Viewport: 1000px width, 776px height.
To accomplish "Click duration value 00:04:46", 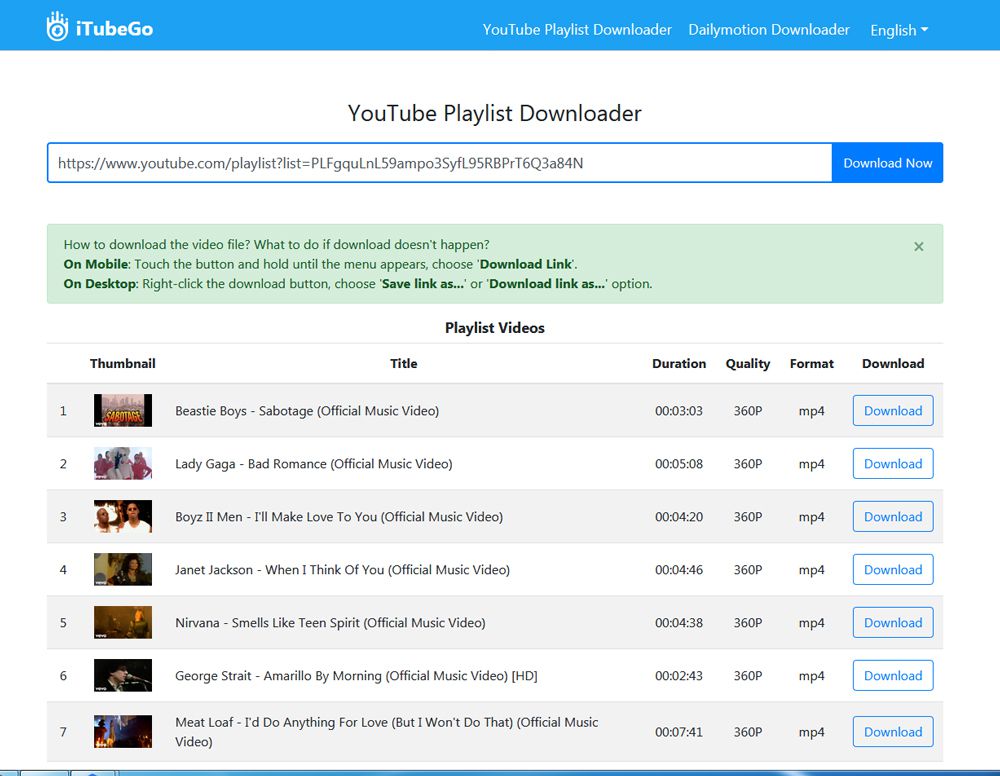I will [679, 569].
